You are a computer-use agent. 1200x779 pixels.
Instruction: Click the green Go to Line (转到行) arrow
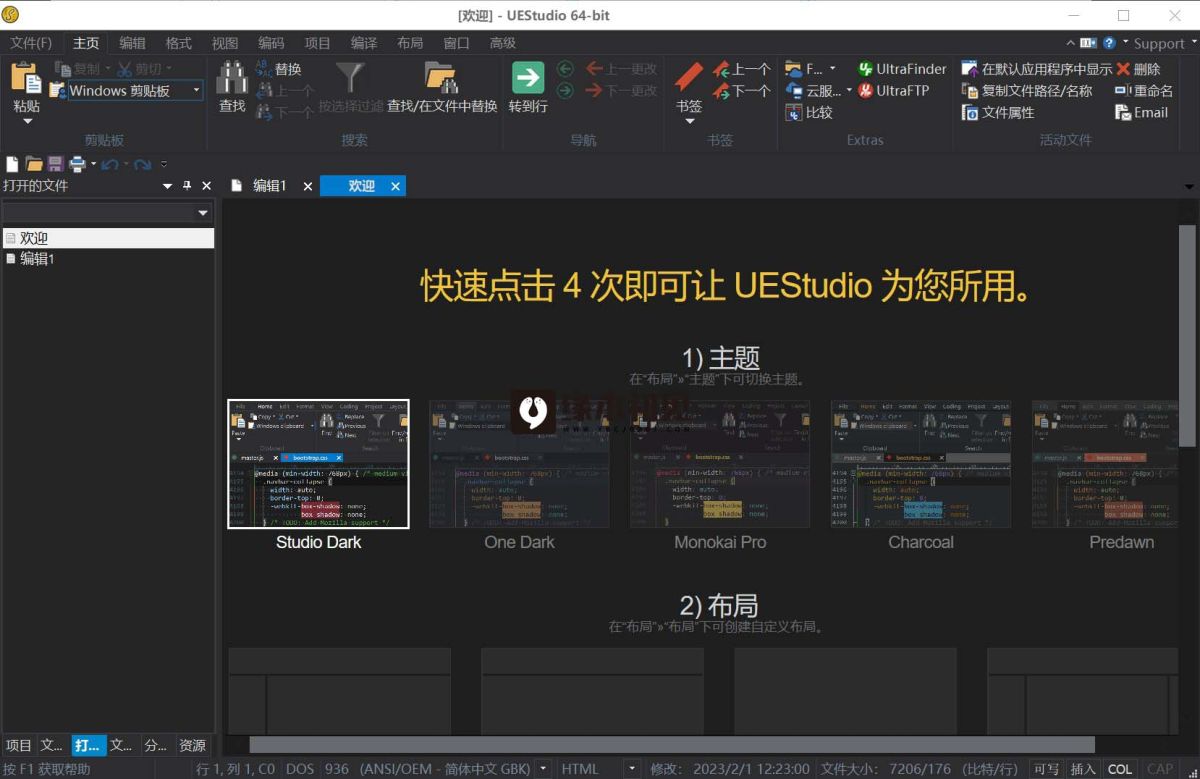527,78
